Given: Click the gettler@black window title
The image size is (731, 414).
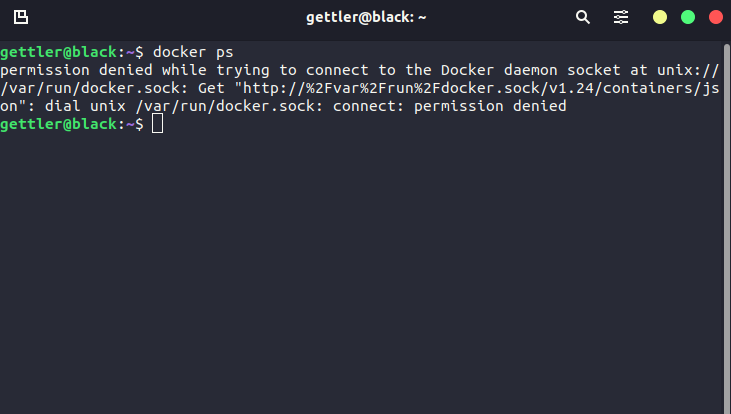Looking at the screenshot, I should click(x=366, y=17).
